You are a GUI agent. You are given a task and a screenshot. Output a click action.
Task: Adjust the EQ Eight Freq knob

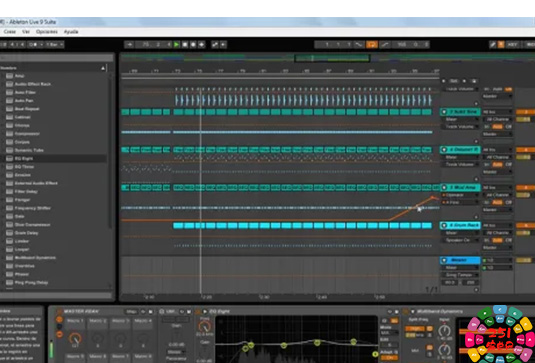(x=205, y=326)
